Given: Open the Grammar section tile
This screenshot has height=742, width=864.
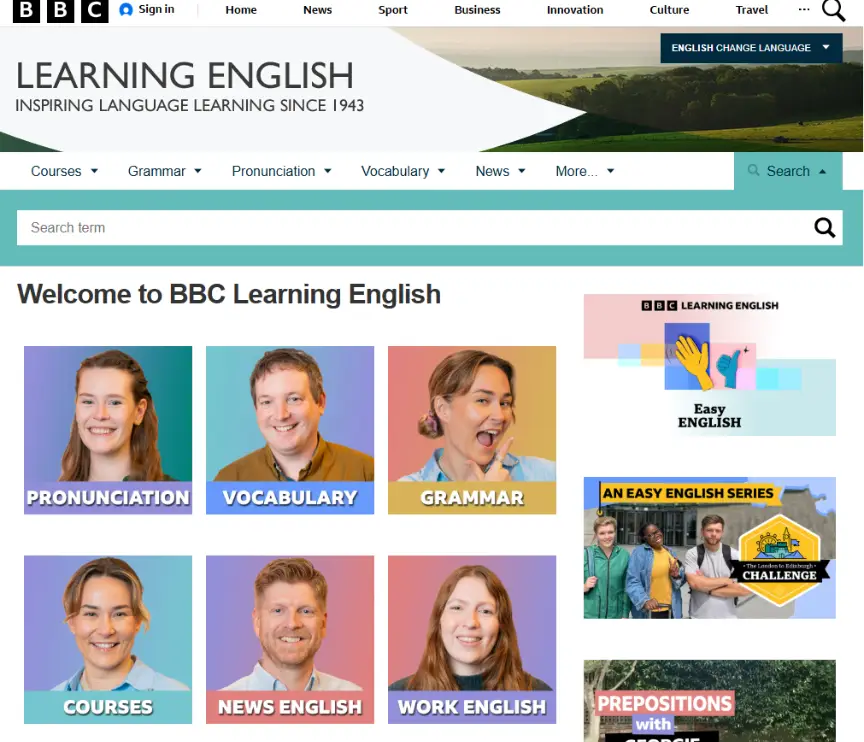Looking at the screenshot, I should 471,430.
